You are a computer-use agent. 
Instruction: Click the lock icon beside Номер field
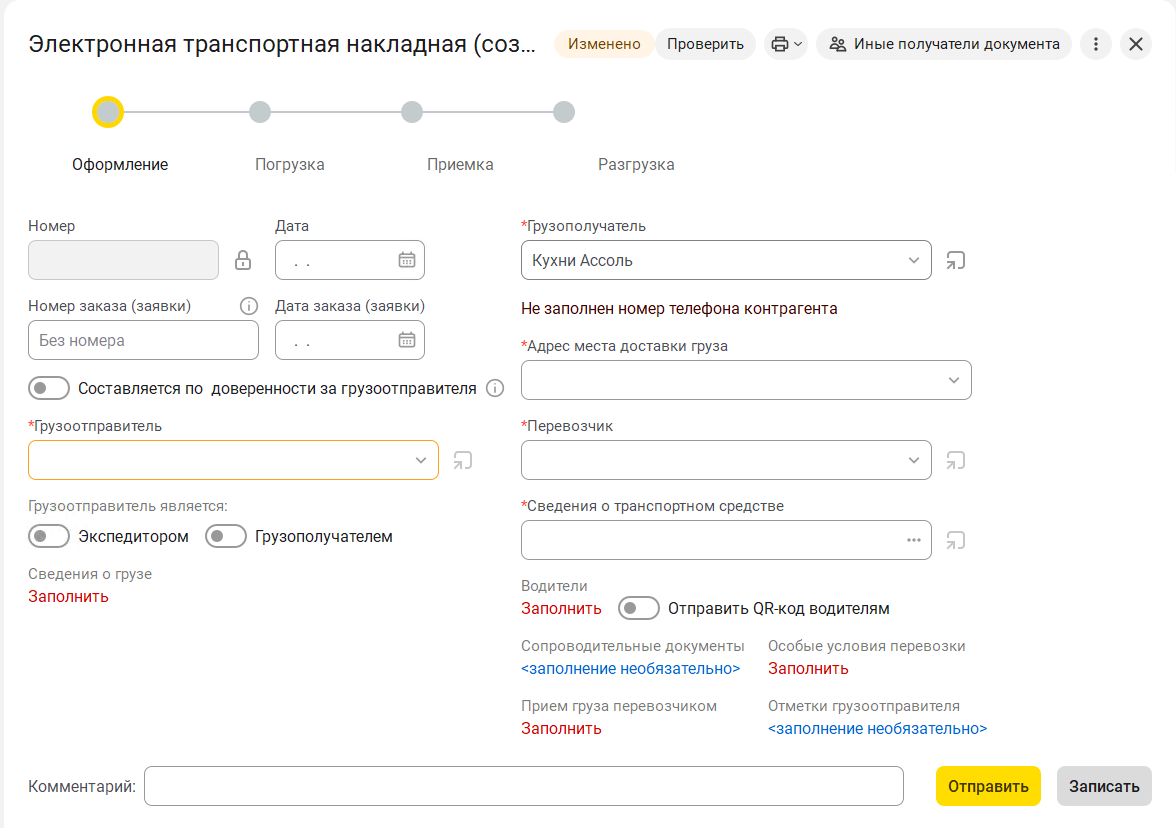coord(242,260)
